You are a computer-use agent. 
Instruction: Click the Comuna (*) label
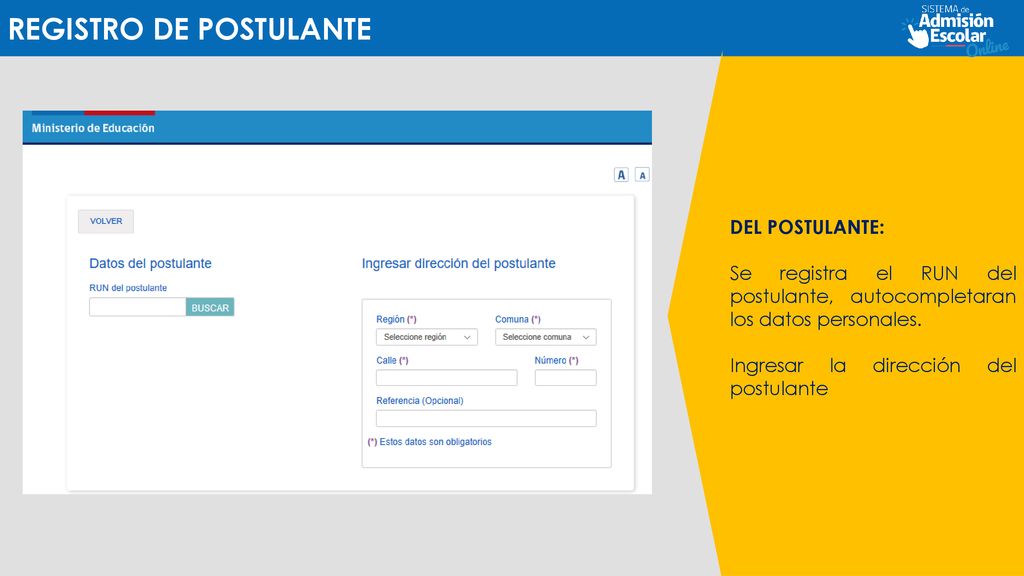point(518,319)
